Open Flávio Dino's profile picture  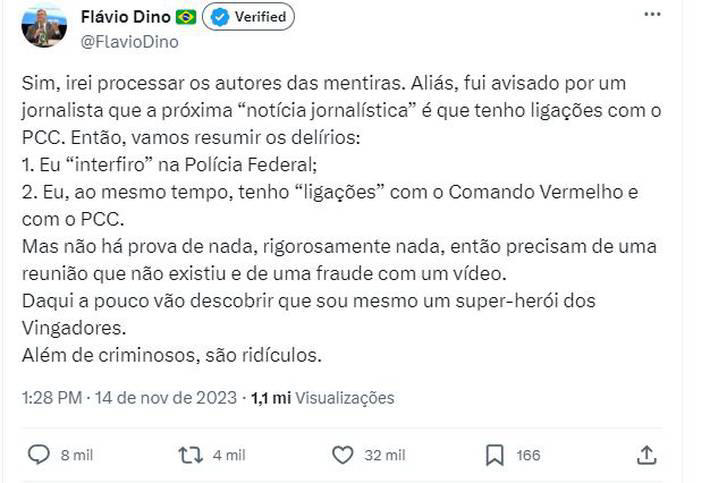tap(44, 26)
